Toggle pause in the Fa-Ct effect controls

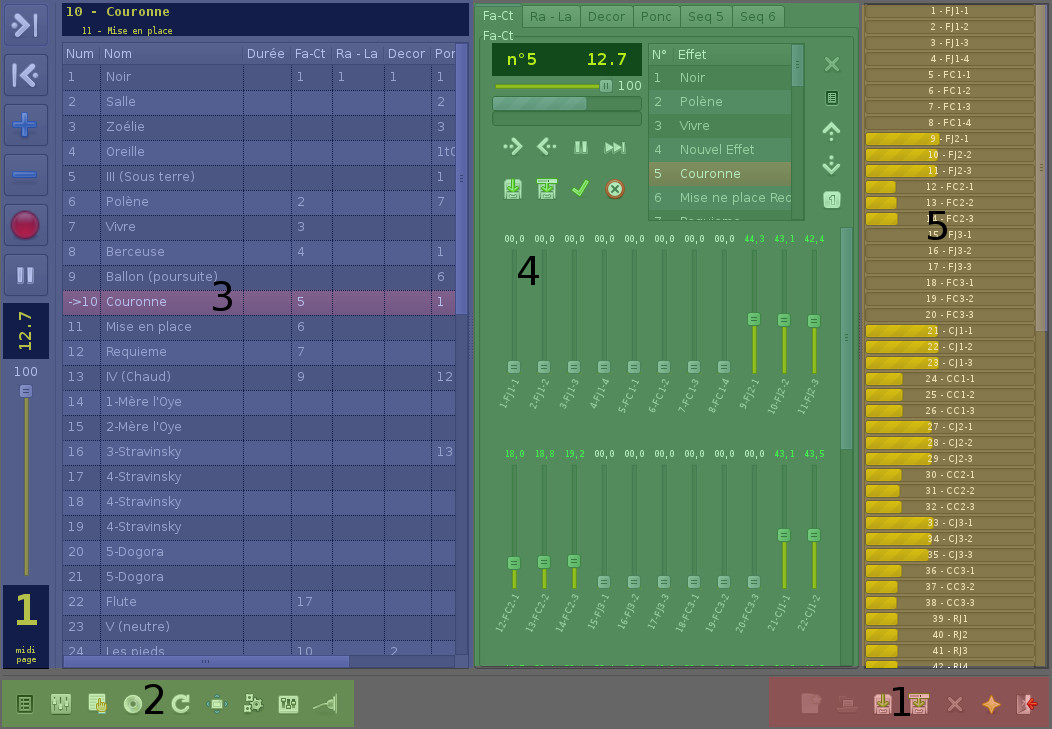(x=581, y=147)
